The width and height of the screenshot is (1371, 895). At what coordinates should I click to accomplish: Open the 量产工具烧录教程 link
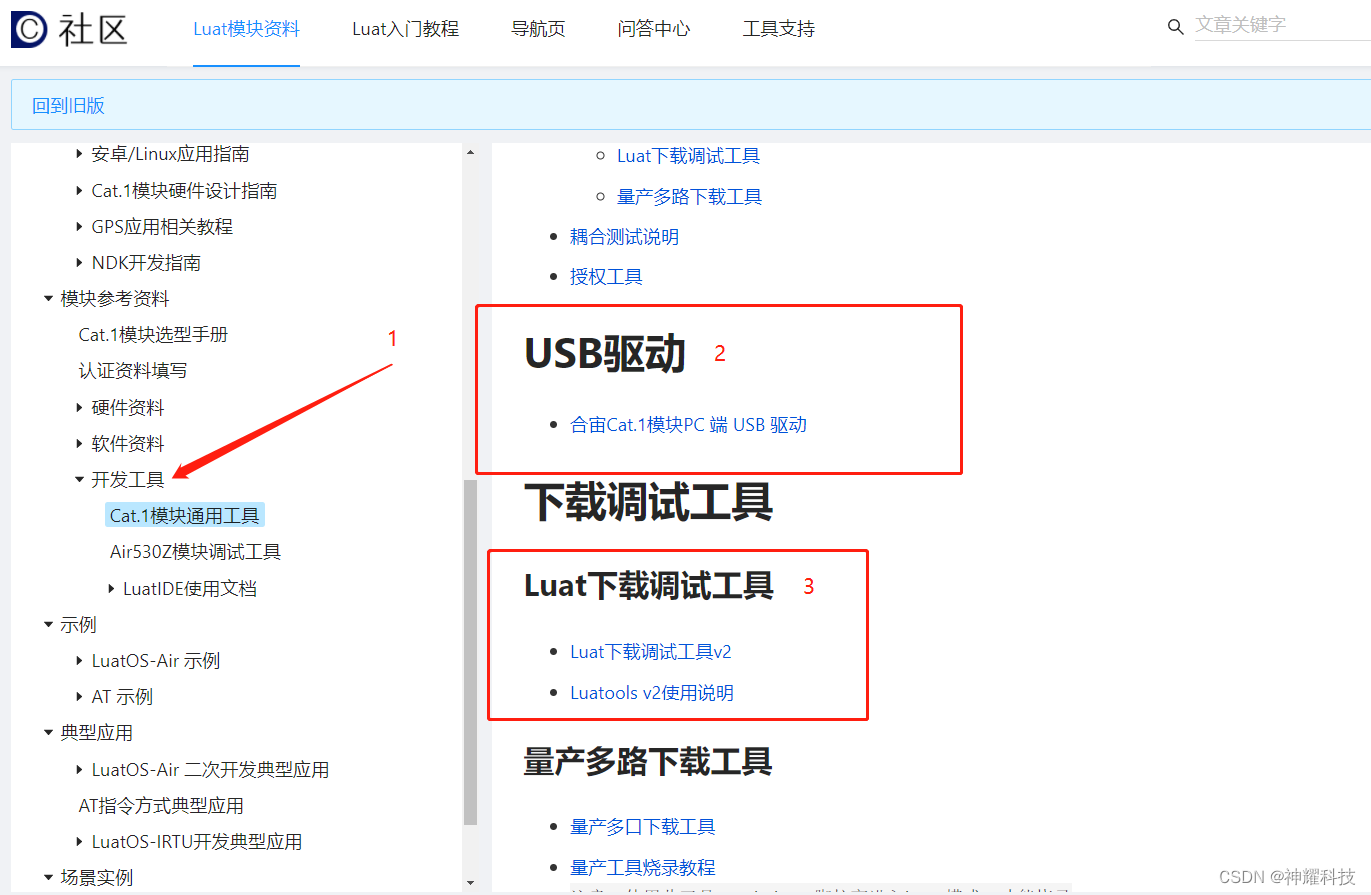pyautogui.click(x=643, y=868)
